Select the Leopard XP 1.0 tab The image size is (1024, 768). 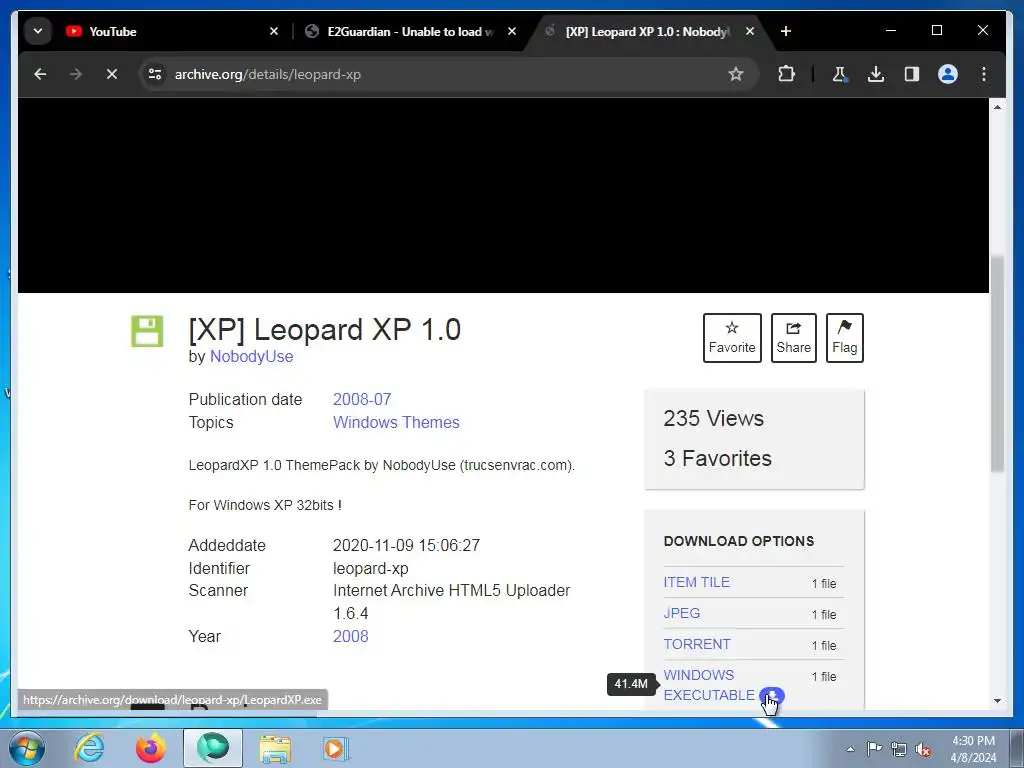click(x=647, y=31)
